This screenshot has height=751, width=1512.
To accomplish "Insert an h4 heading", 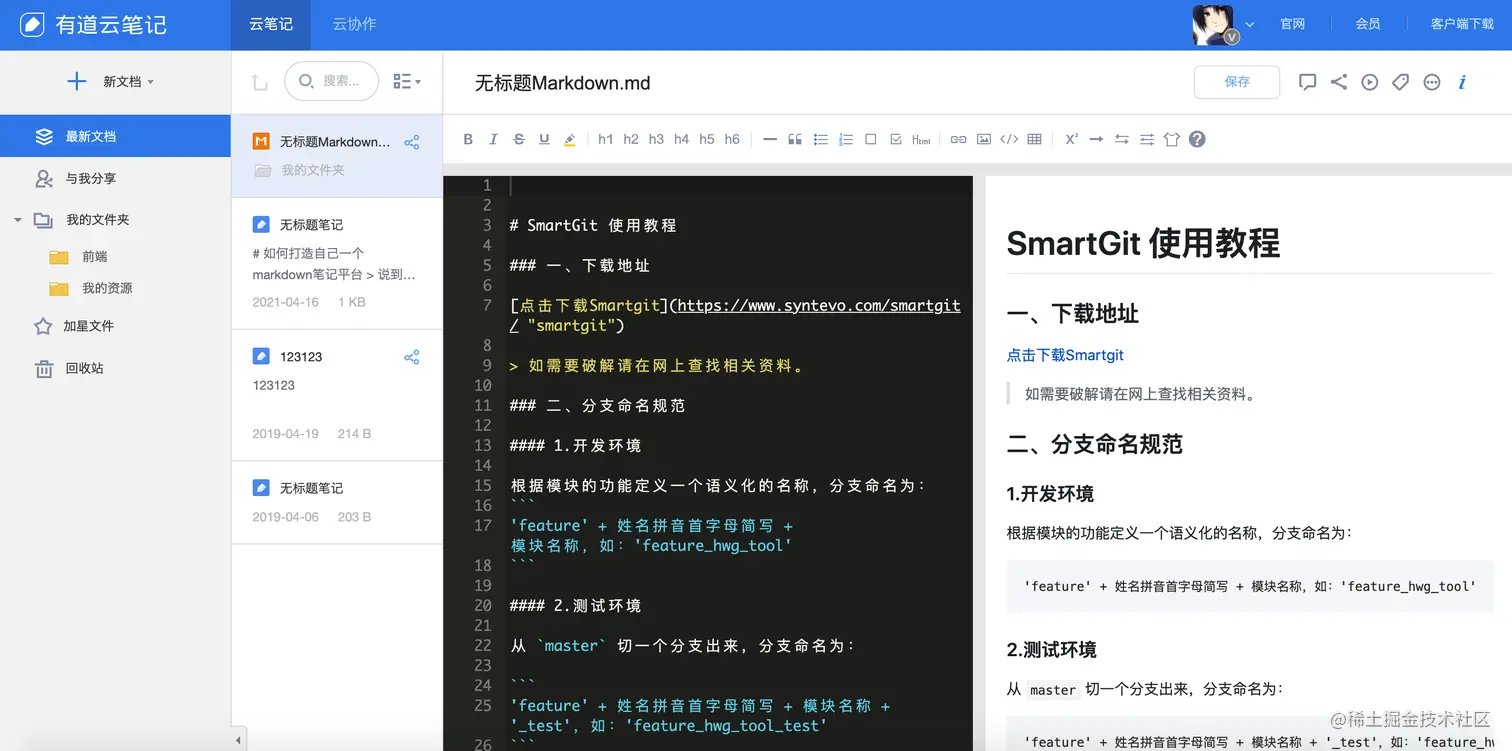I will point(682,139).
